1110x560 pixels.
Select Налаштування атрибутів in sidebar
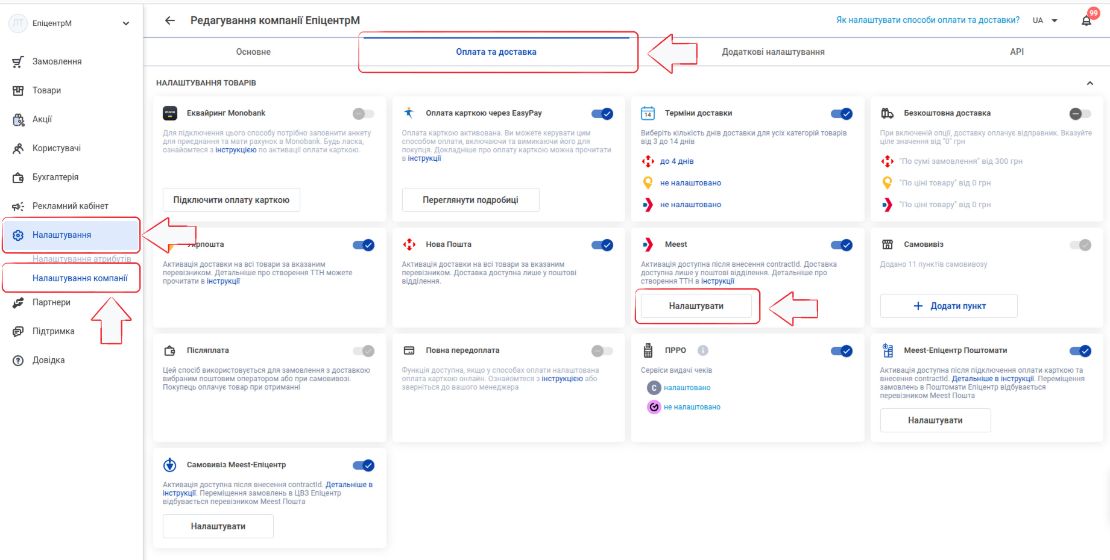point(81,259)
